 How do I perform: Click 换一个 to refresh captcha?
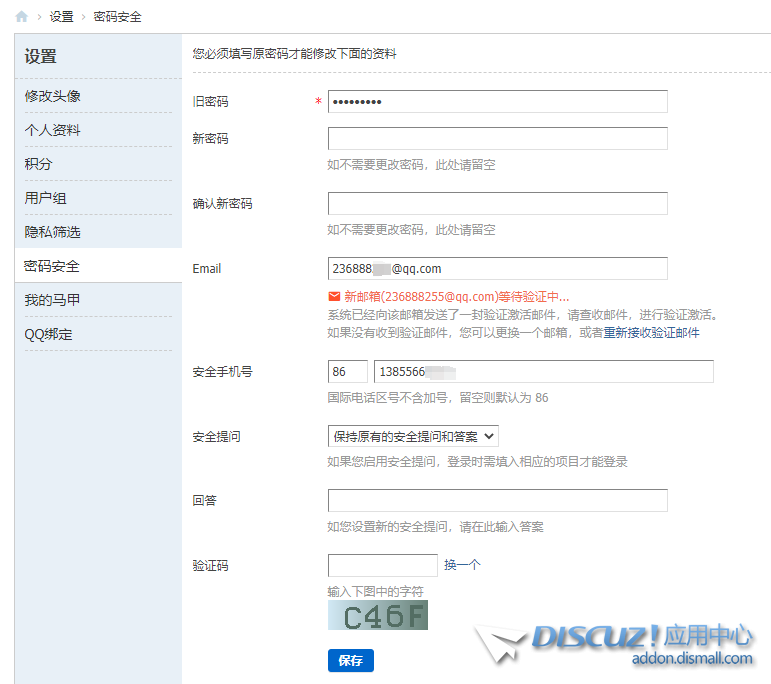click(462, 565)
